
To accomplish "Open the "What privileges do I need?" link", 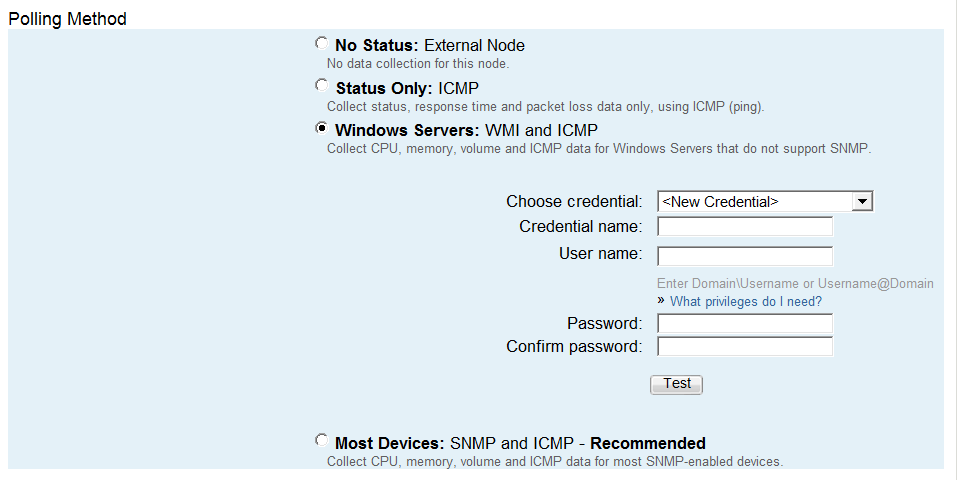I will [746, 302].
